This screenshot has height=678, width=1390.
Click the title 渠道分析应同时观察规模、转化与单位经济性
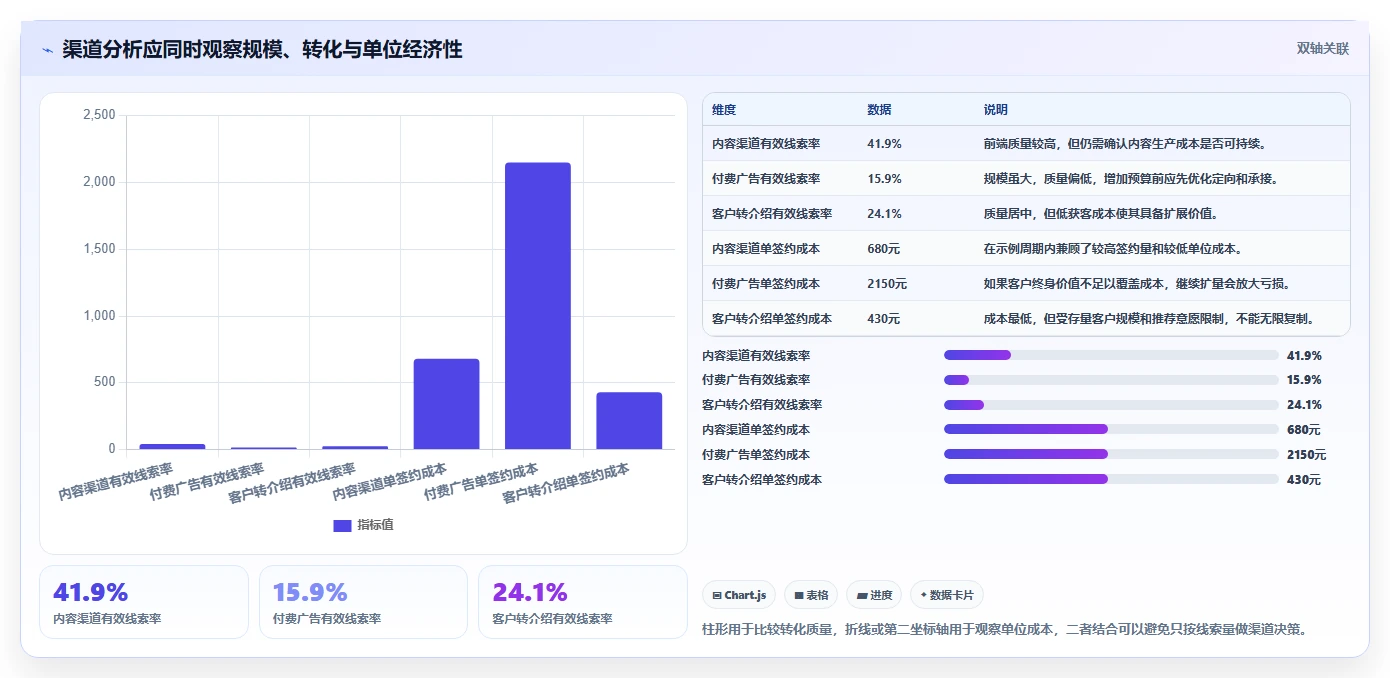click(262, 50)
